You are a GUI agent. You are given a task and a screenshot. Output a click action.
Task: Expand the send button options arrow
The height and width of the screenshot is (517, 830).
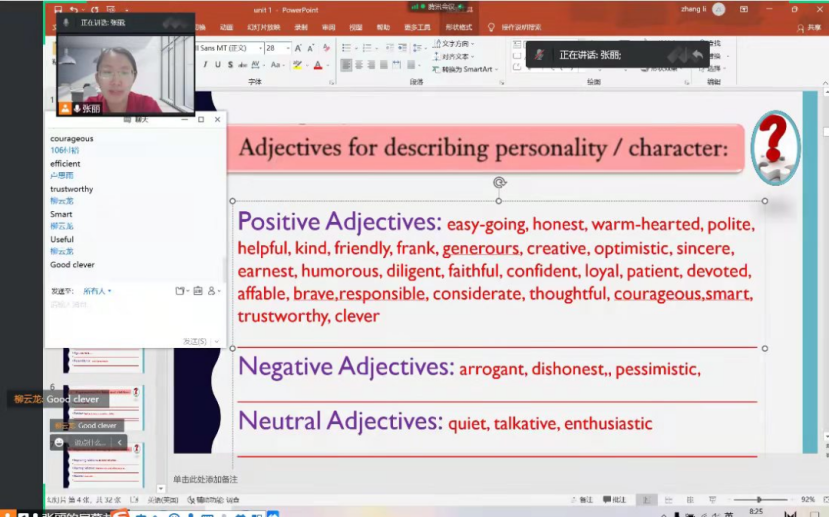[217, 341]
